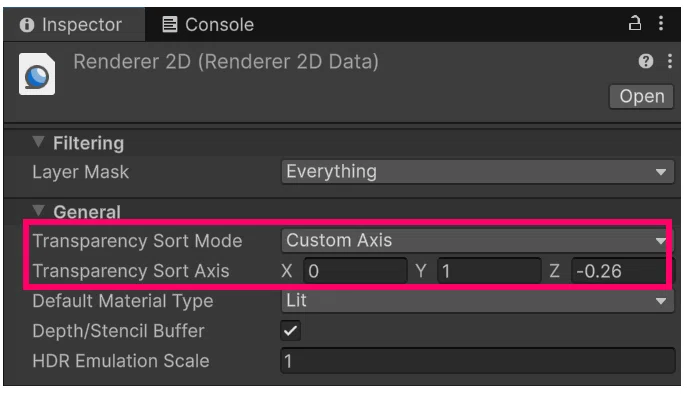Click the Renderer 2D Data asset icon
This screenshot has height=394, width=687.
[37, 74]
